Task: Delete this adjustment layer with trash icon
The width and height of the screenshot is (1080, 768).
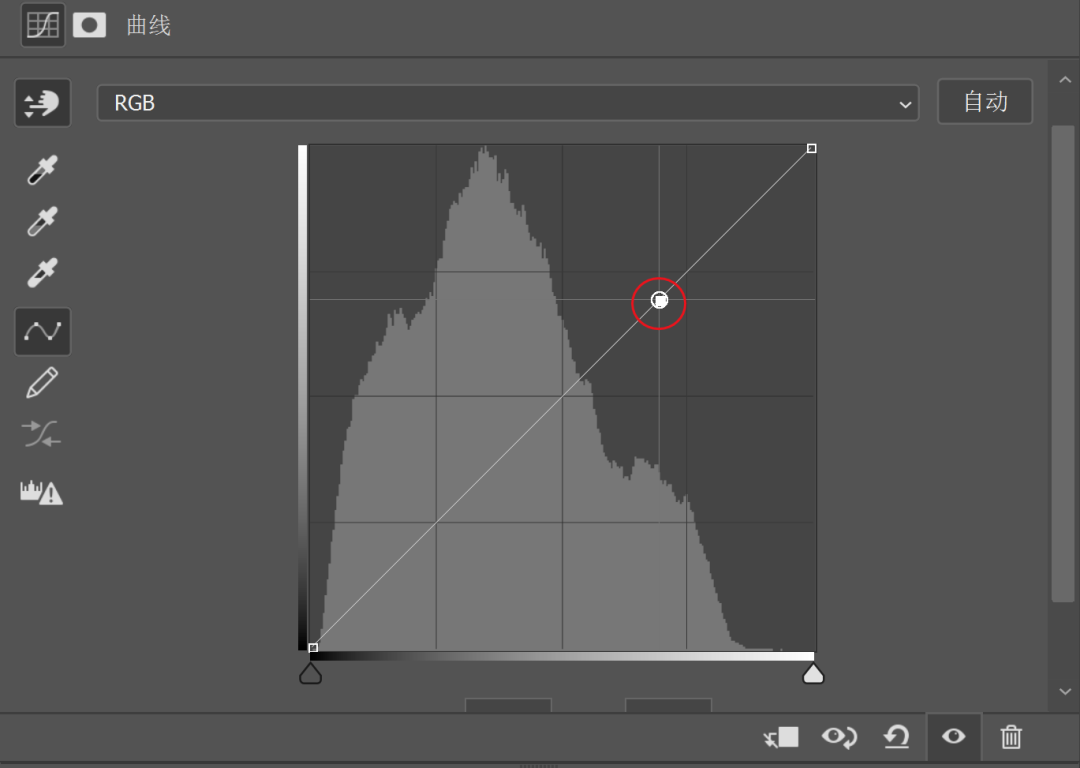Action: click(x=1011, y=738)
